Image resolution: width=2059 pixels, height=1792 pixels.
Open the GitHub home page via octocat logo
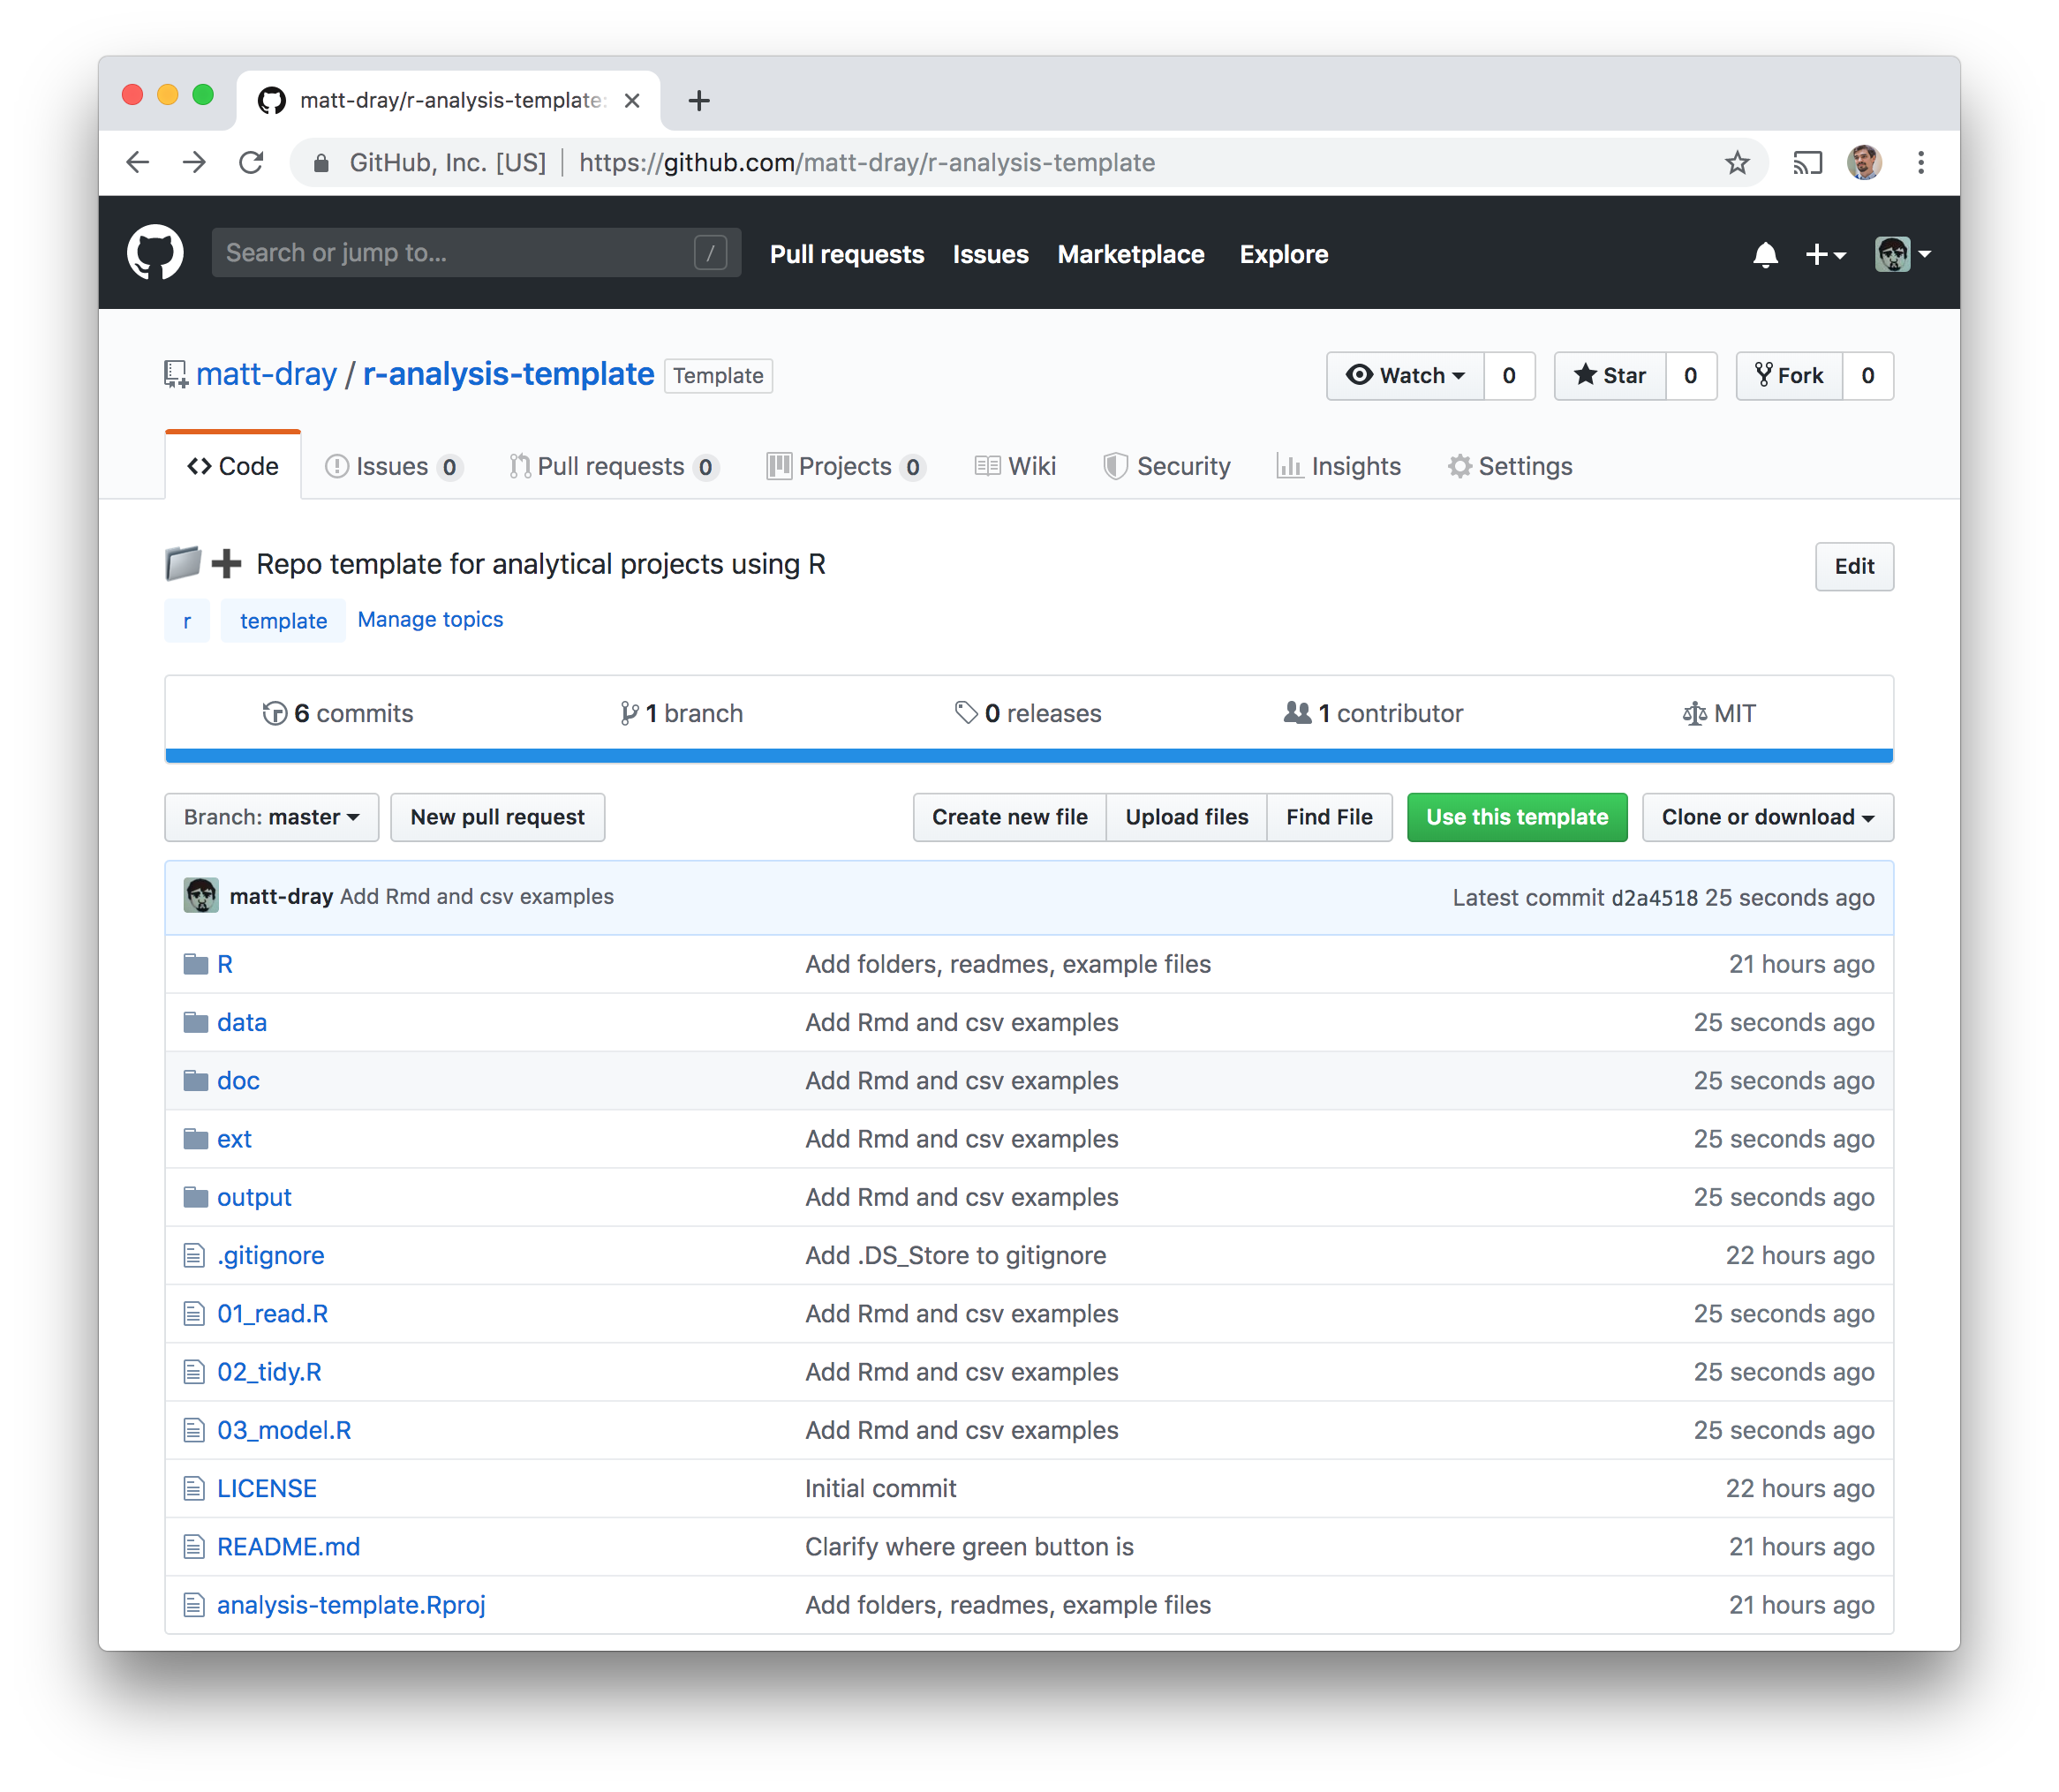coord(155,252)
